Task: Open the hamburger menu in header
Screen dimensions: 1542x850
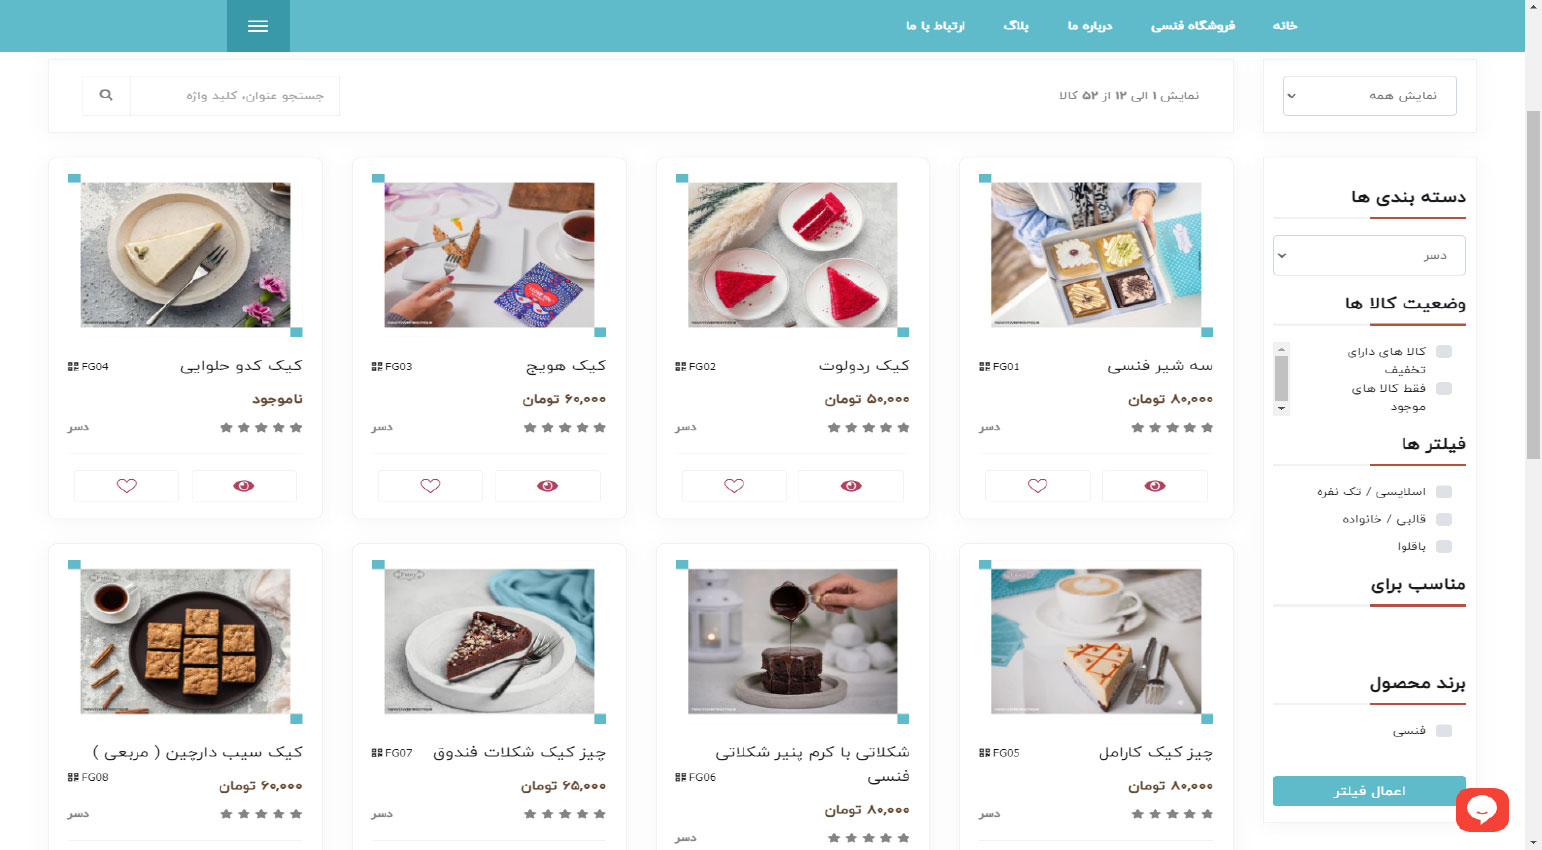Action: coord(258,26)
